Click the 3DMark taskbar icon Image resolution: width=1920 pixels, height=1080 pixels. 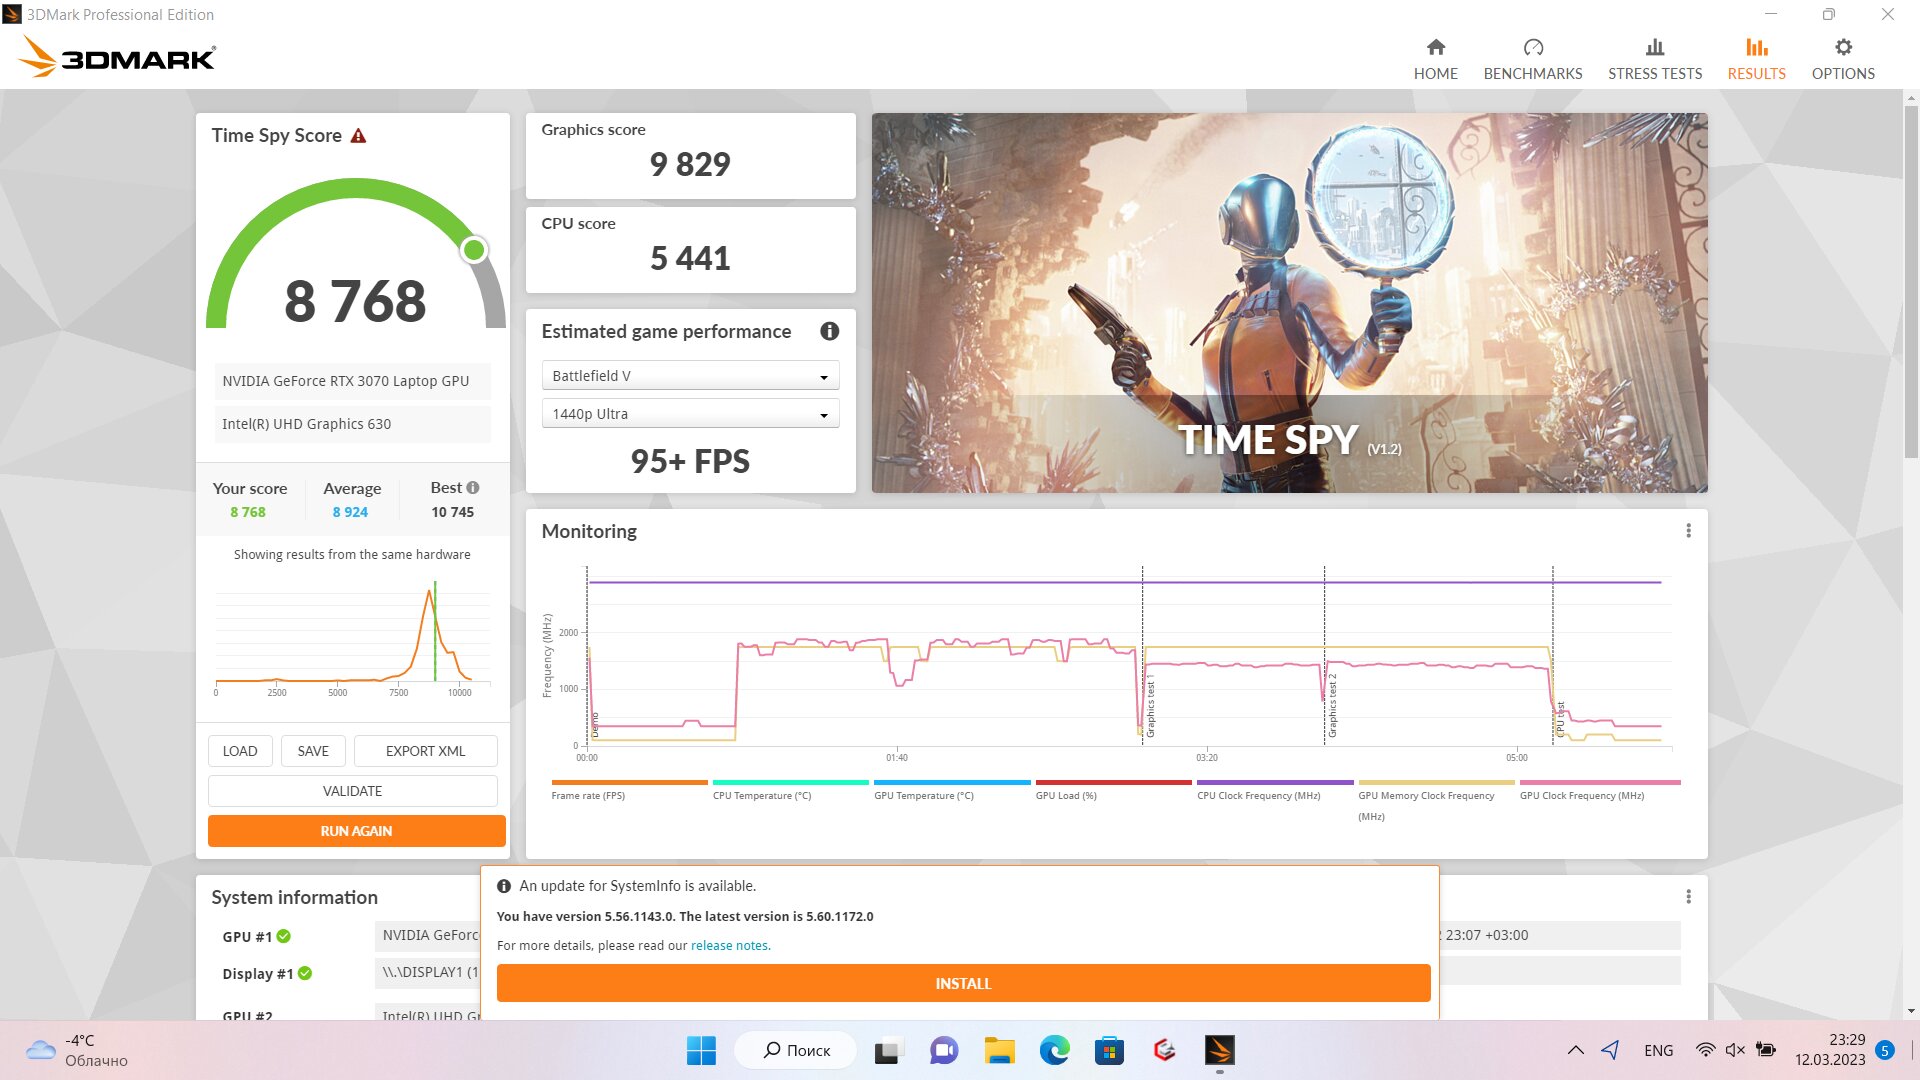pos(1219,1050)
